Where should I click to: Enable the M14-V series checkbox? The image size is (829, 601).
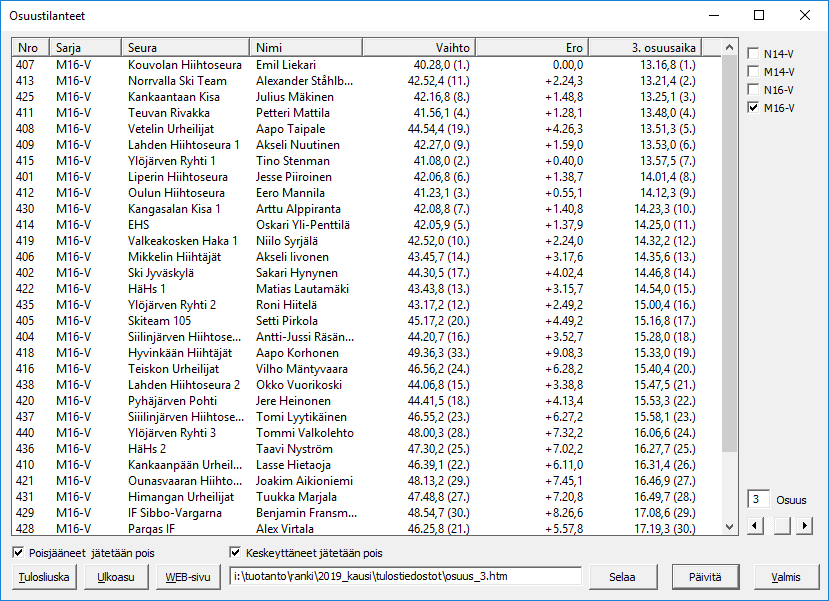pos(754,72)
